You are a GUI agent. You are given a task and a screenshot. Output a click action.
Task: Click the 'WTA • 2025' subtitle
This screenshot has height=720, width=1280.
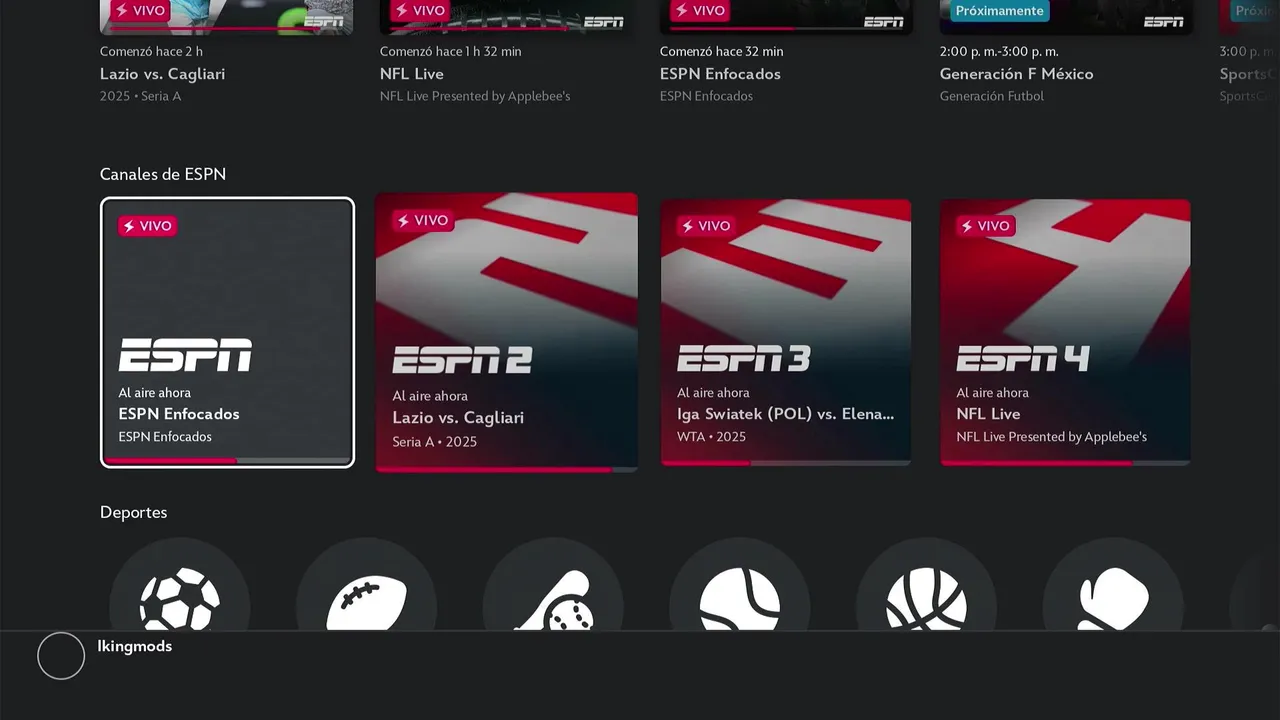pos(711,437)
